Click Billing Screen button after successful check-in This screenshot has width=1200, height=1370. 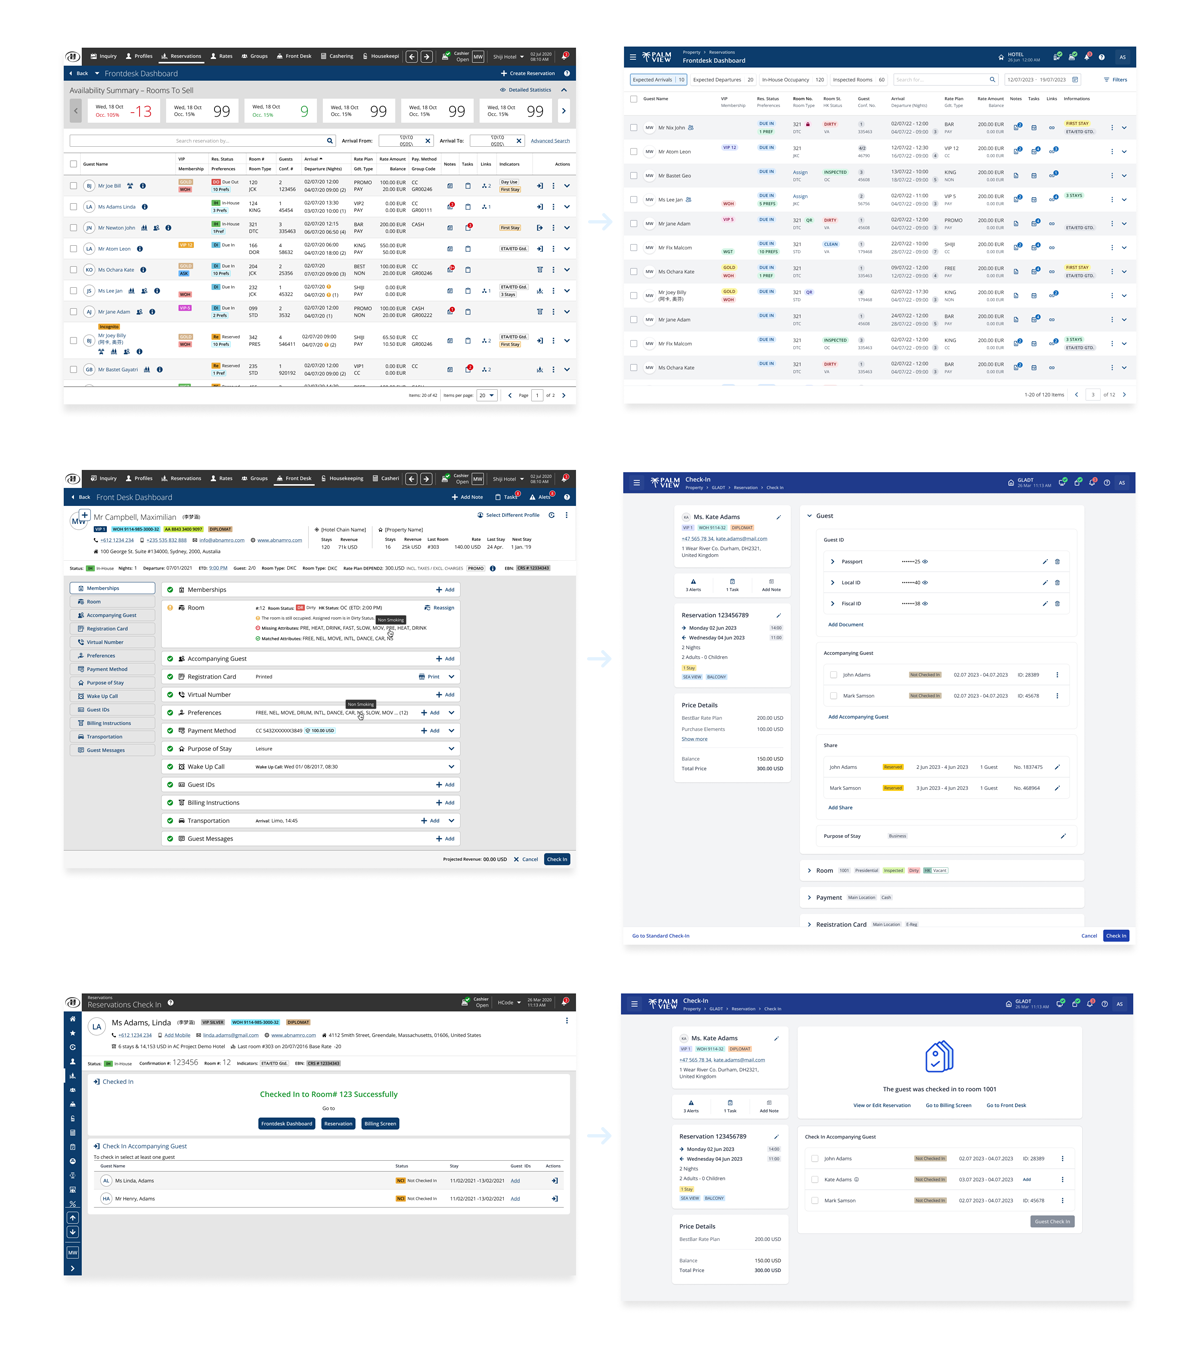380,1123
